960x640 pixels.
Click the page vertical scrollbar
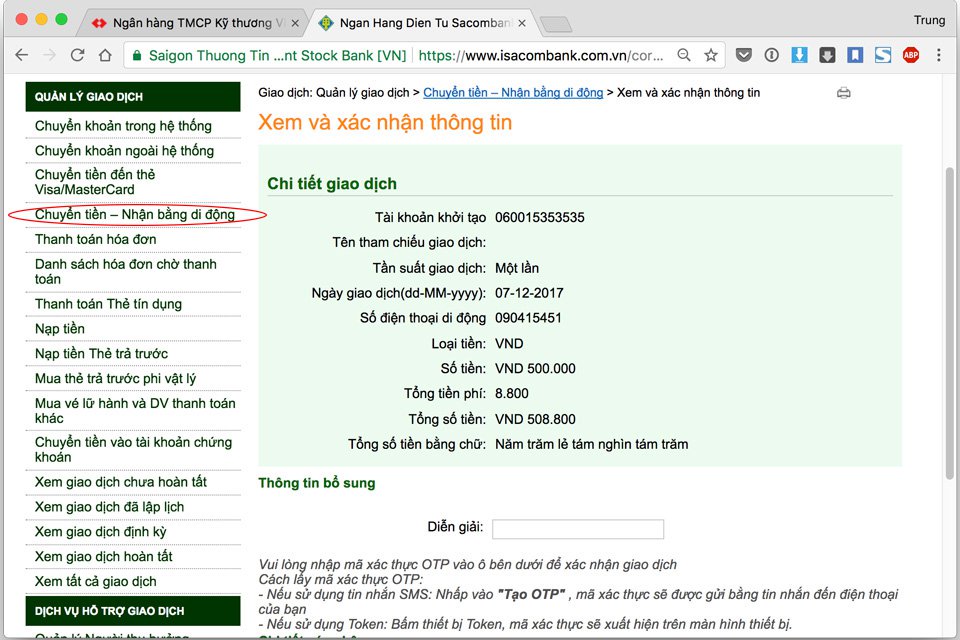[x=950, y=322]
